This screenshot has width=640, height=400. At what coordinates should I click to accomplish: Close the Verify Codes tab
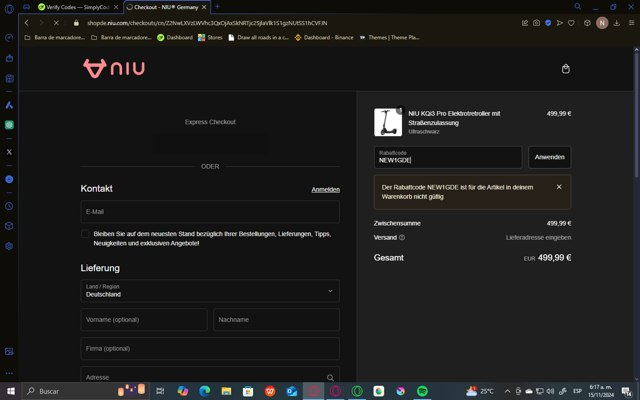116,7
